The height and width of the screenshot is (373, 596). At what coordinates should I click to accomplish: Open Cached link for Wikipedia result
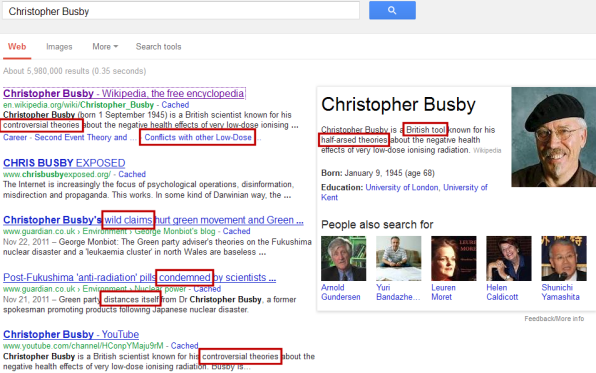click(175, 105)
